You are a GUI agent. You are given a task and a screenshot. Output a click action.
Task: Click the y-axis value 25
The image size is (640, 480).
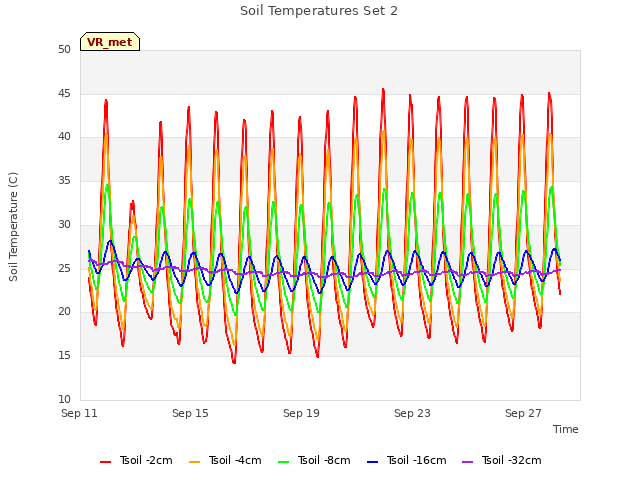pos(64,269)
